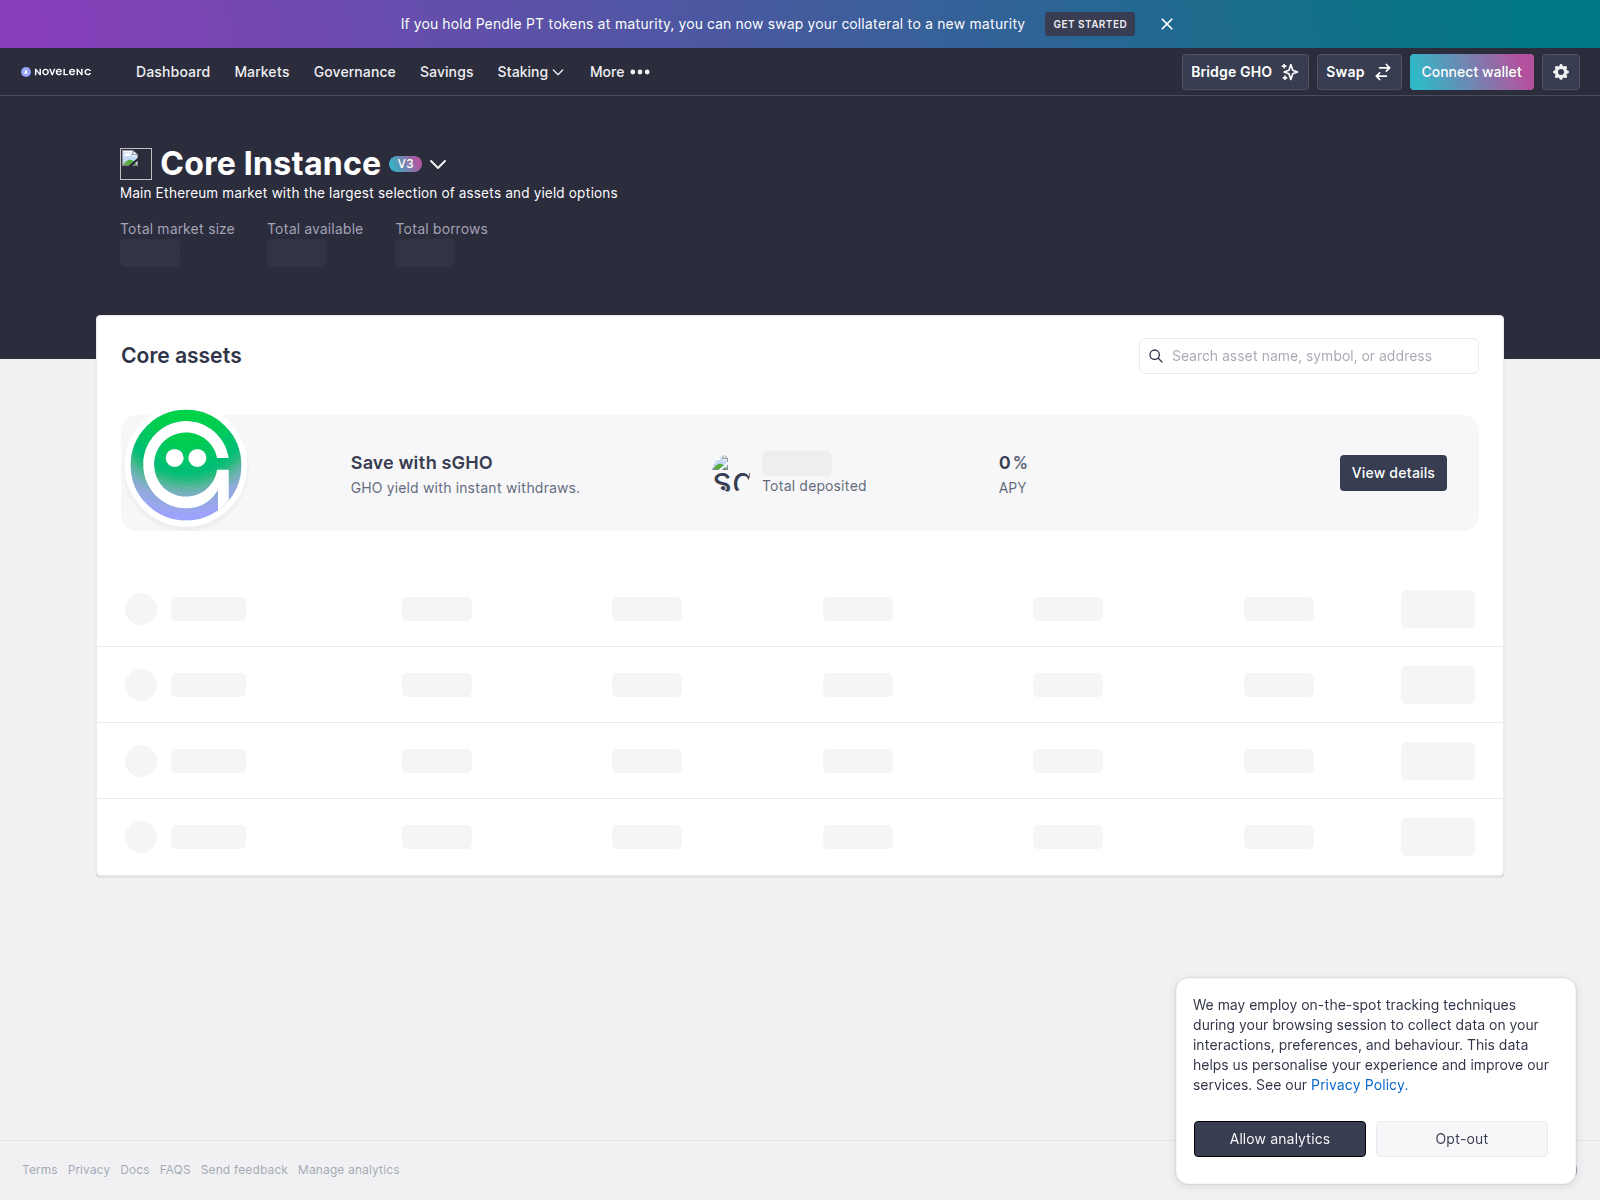Click the sGHO token icon beside Total deposited

coord(731,473)
